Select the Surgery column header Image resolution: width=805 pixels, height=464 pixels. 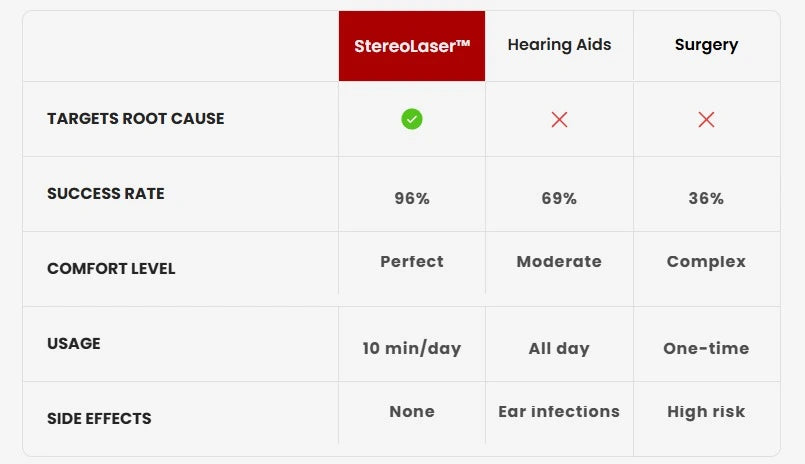[706, 45]
